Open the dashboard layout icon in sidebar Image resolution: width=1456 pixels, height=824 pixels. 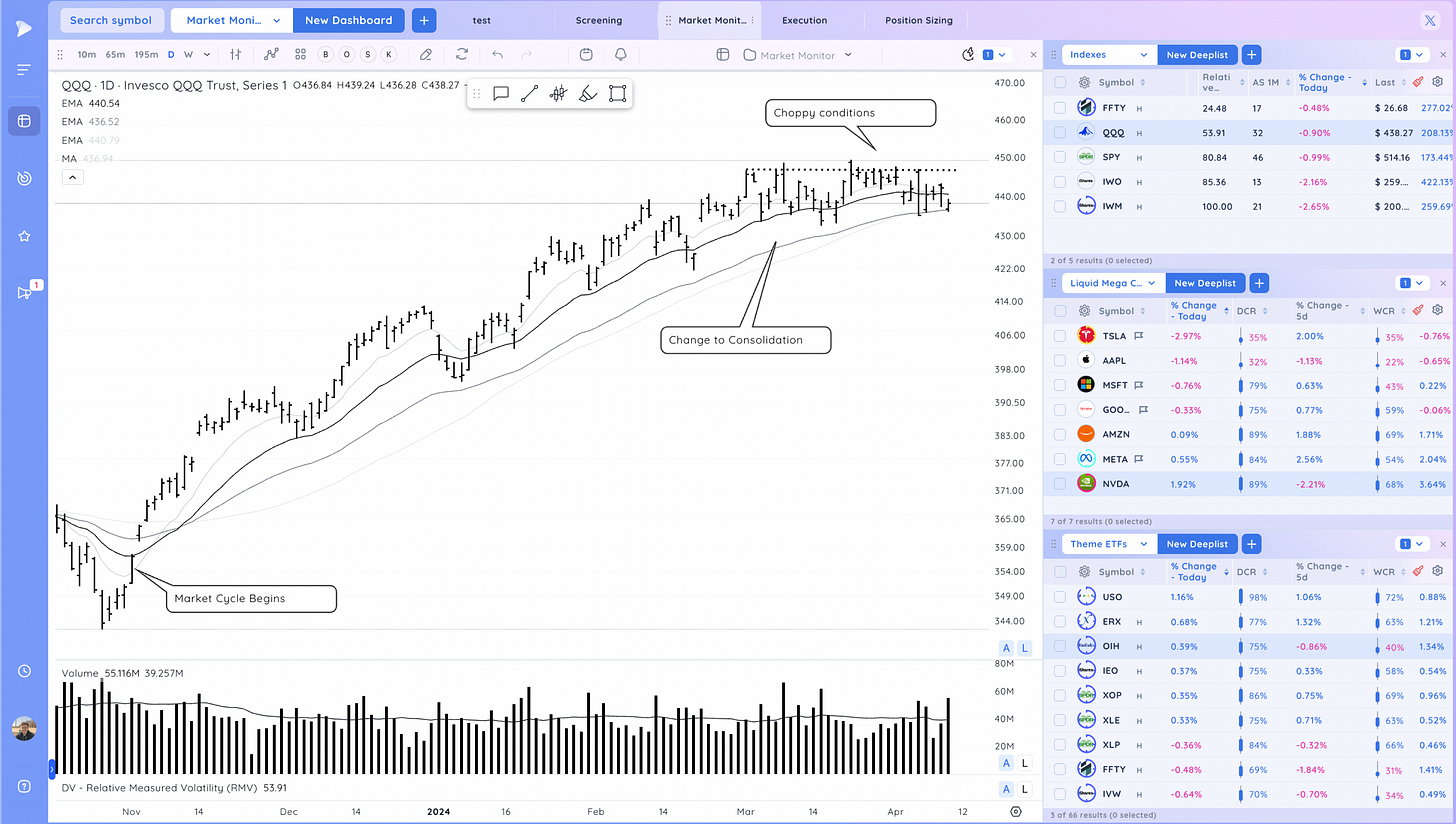tap(24, 121)
